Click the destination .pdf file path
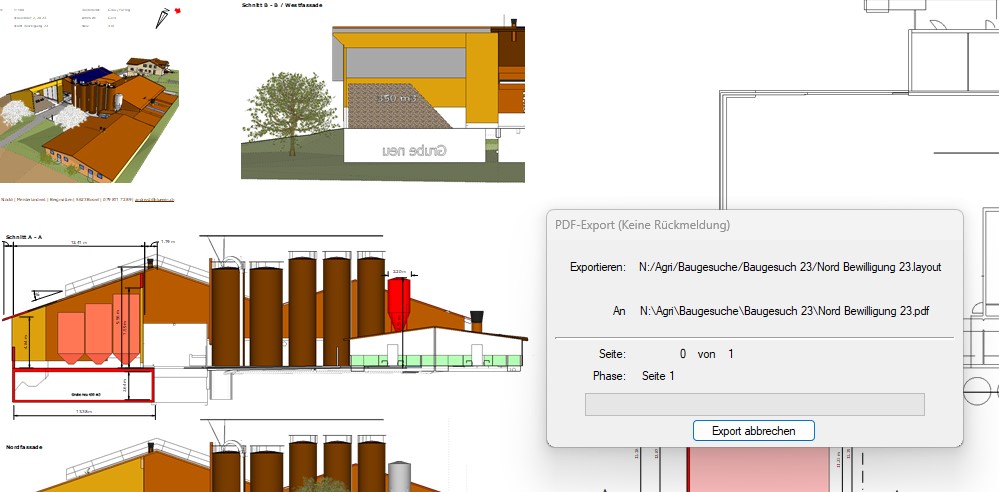The image size is (999, 492). [785, 311]
